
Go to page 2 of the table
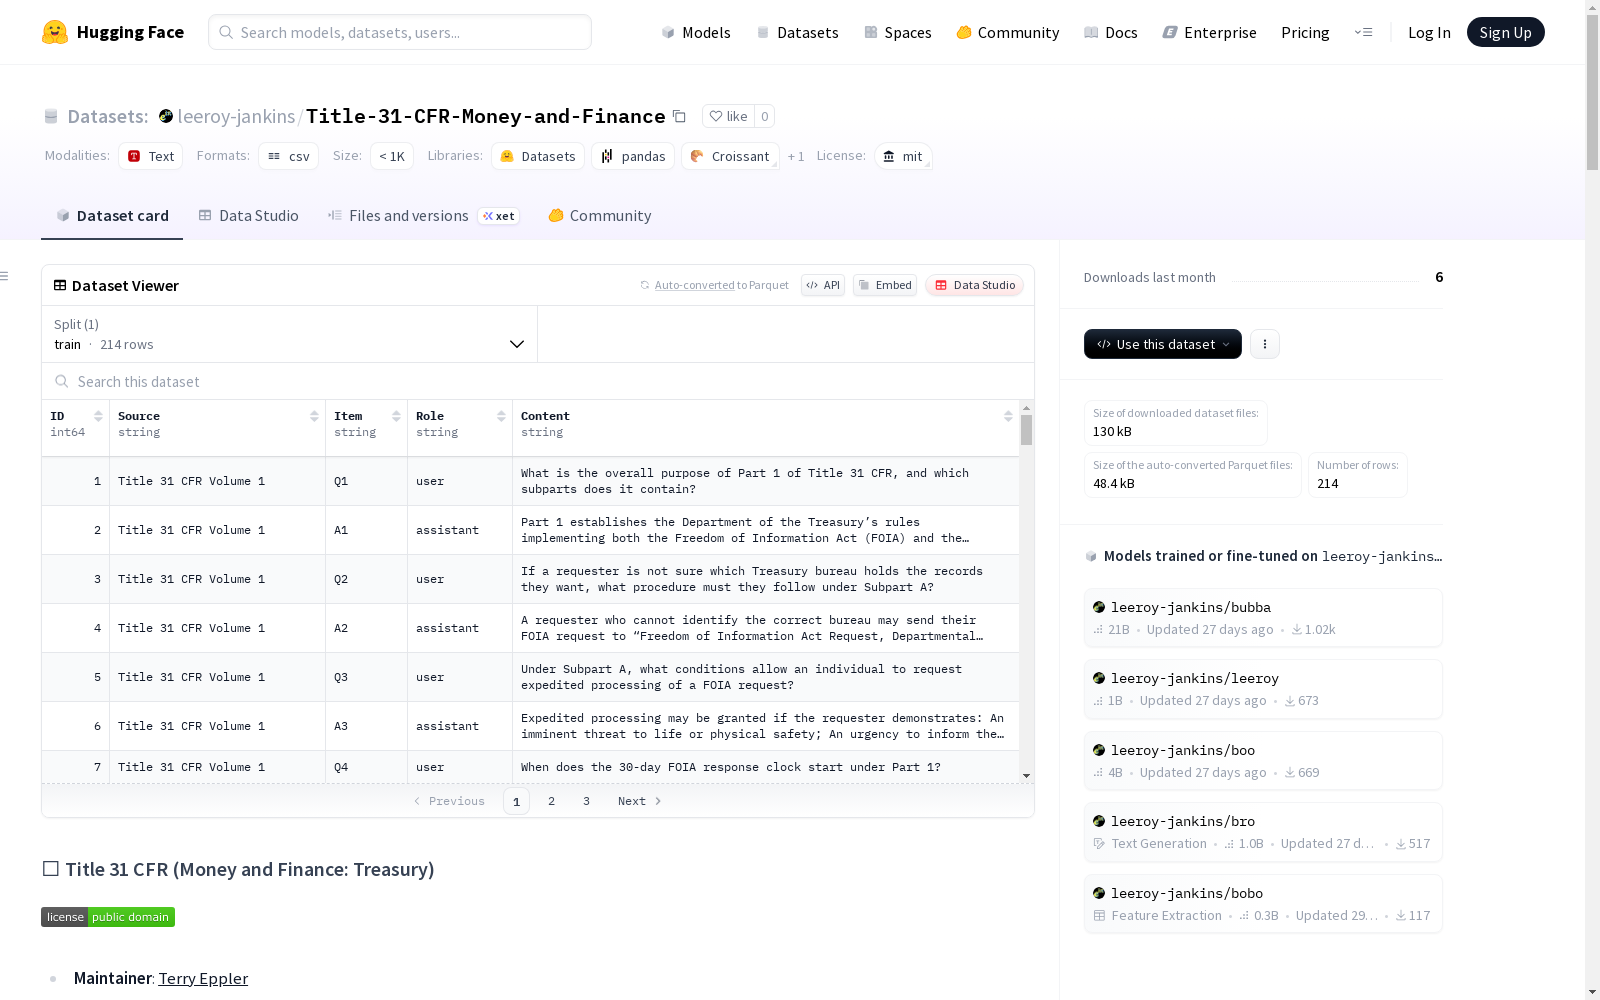pos(551,801)
